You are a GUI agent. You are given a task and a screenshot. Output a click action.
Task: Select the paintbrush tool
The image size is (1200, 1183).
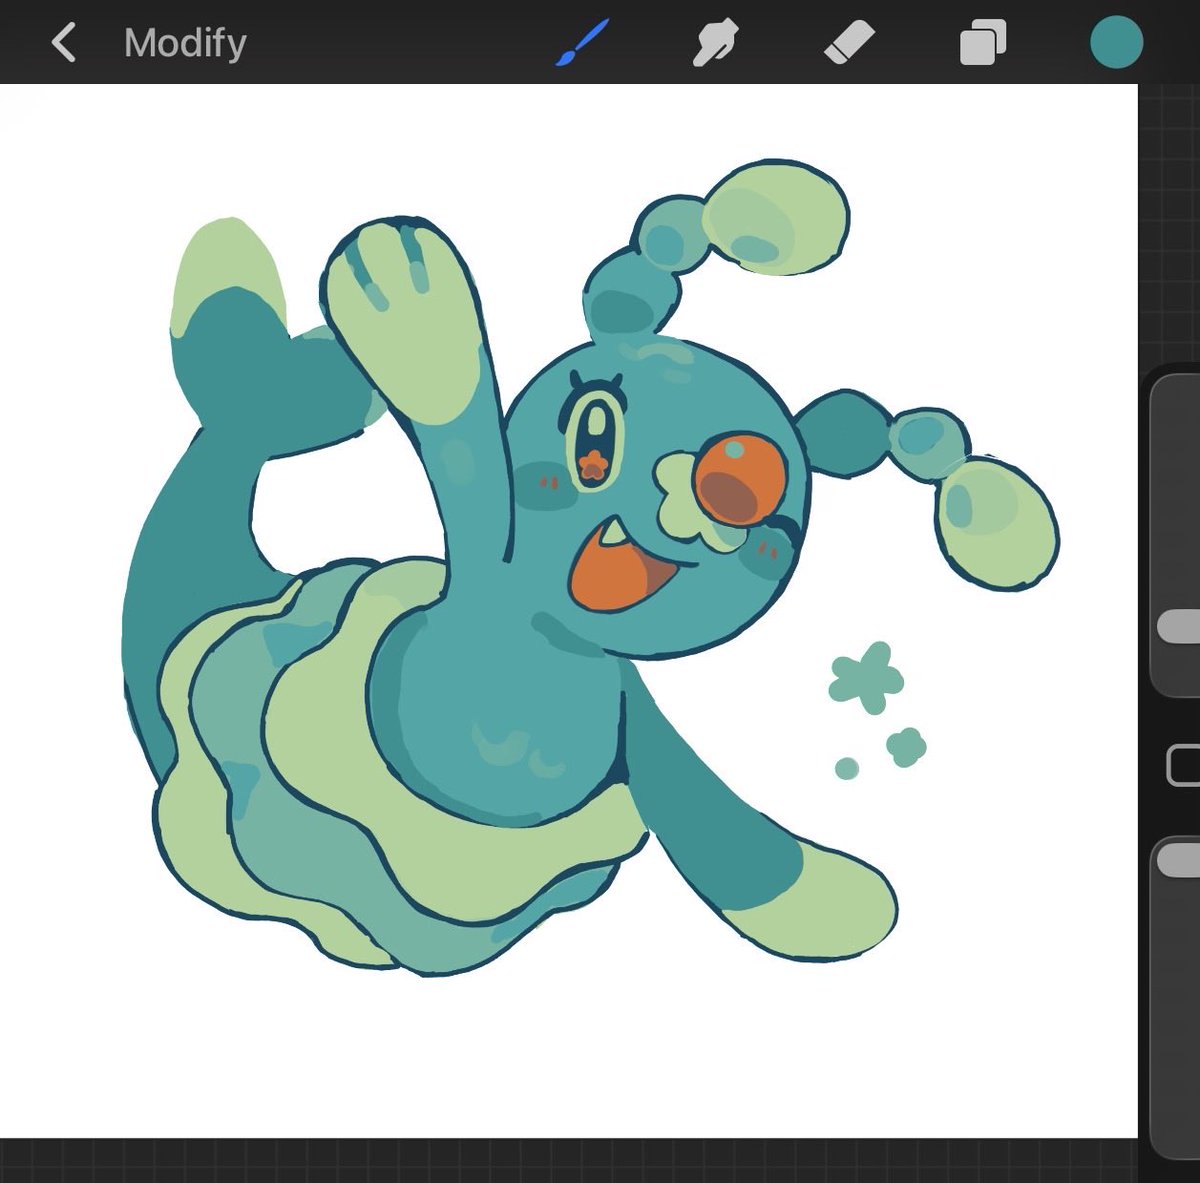583,43
